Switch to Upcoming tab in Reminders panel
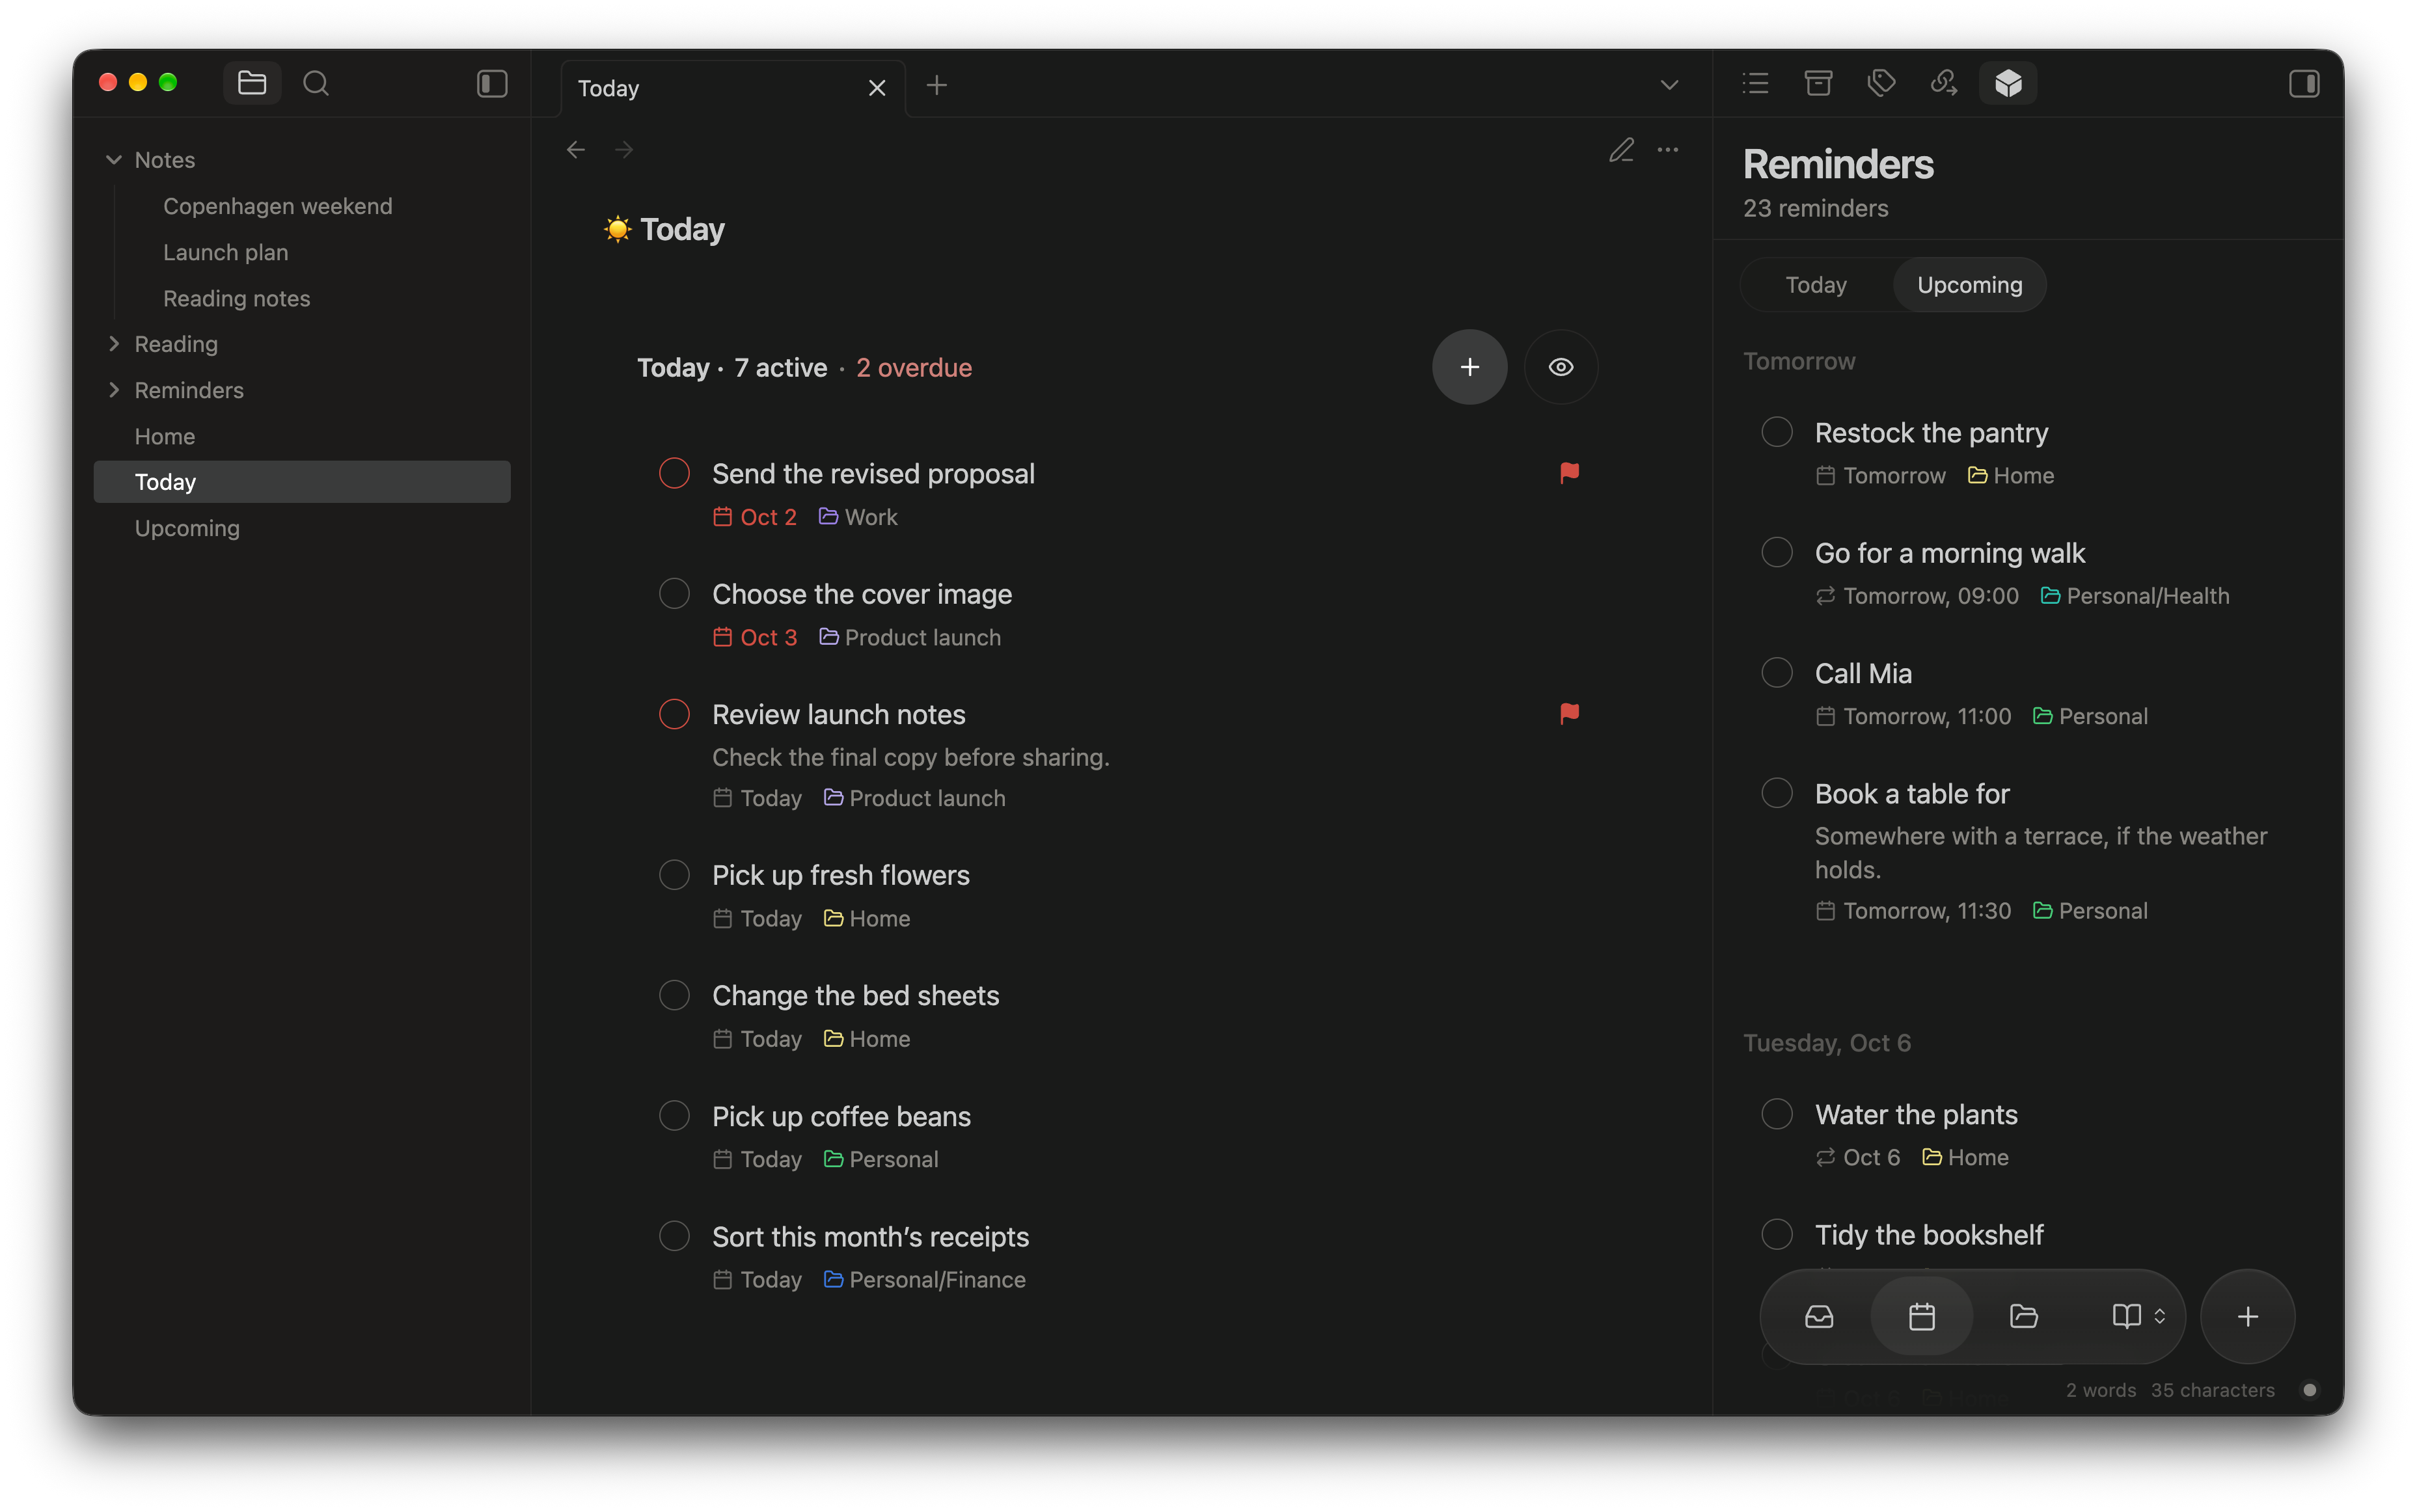This screenshot has height=1512, width=2417. pos(1969,285)
